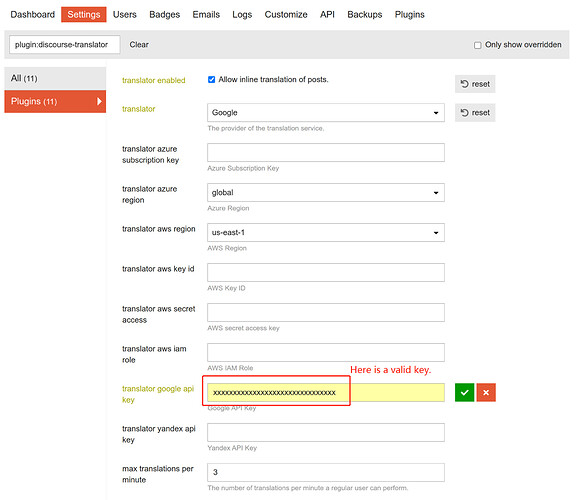Toggle Only show overridden checkbox
Viewport: 579px width, 500px height.
[x=477, y=45]
